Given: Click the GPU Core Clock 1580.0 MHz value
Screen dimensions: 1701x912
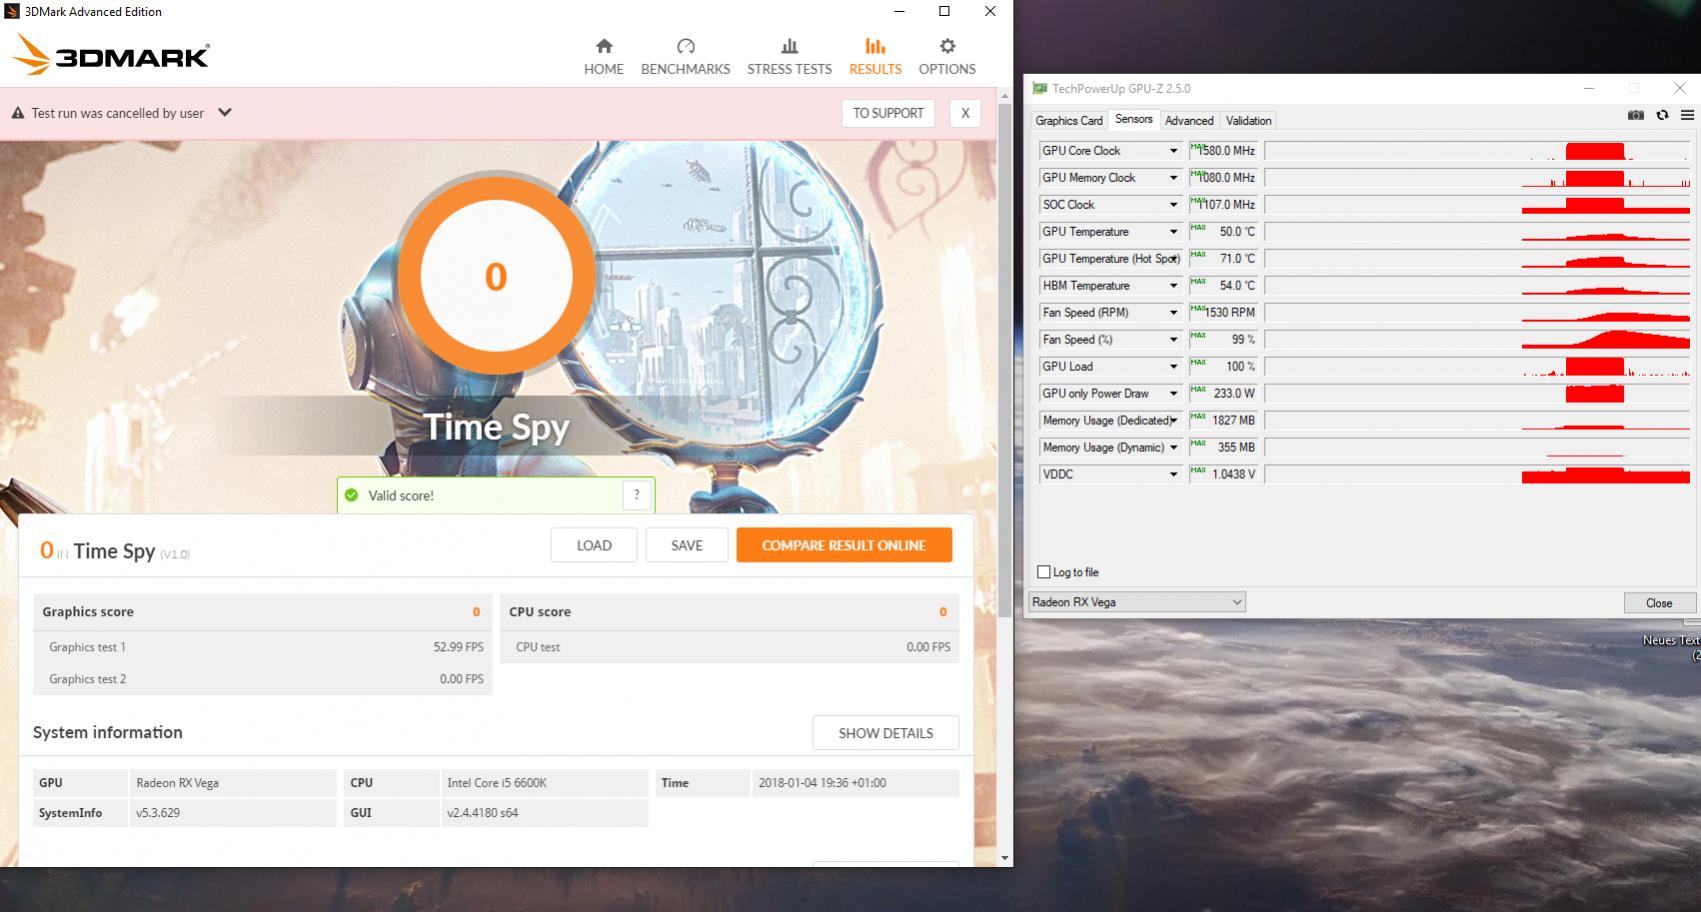Looking at the screenshot, I should [1223, 151].
